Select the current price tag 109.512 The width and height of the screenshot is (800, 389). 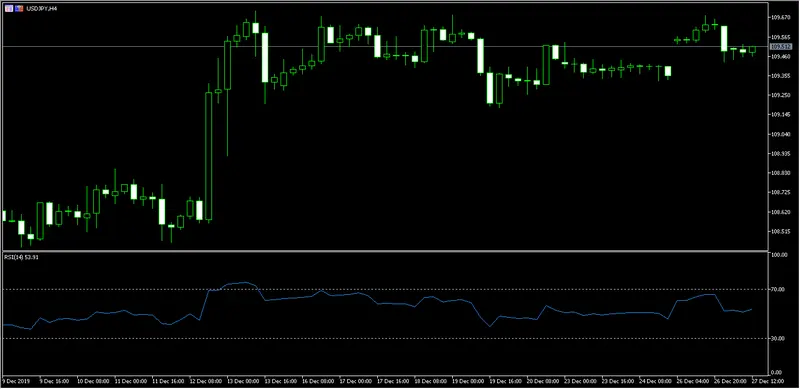[x=780, y=46]
